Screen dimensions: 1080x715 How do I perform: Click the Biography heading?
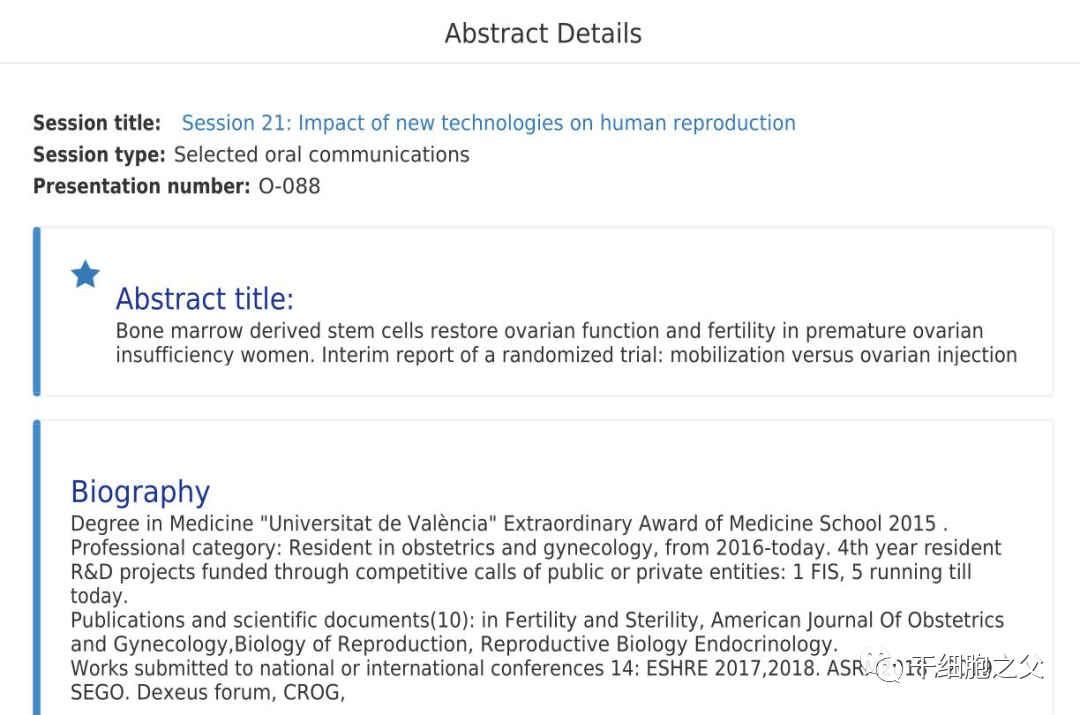coord(141,492)
